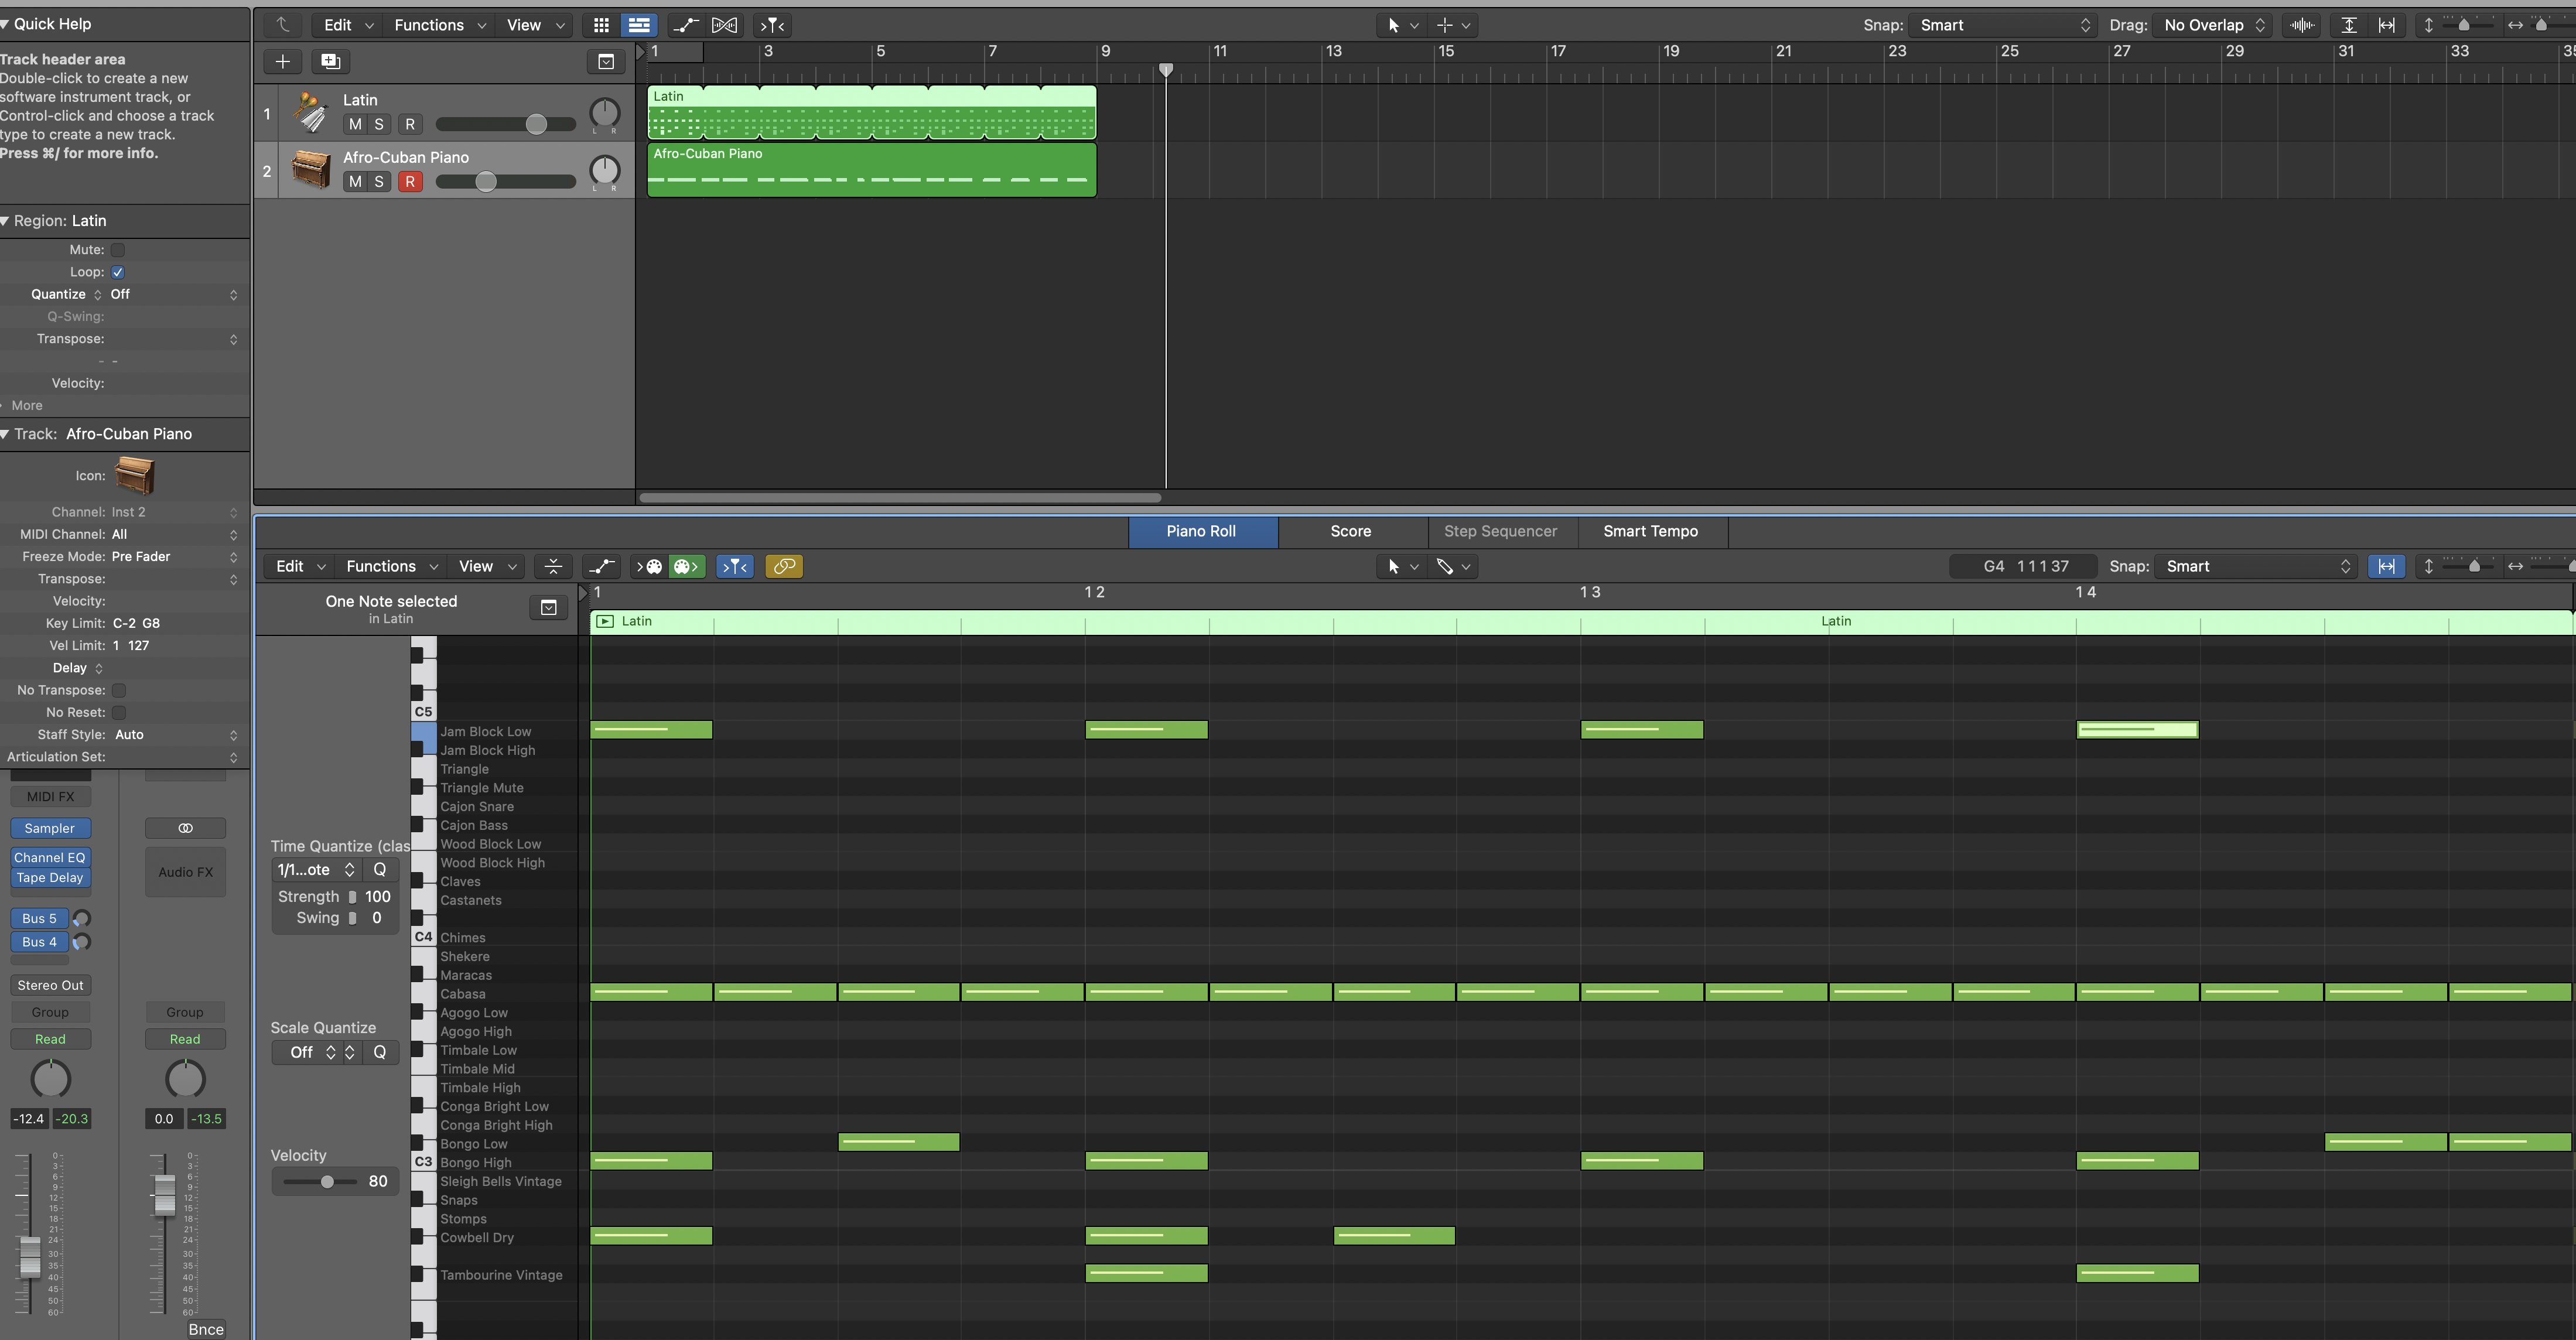
Task: Uncheck the Loop checkbox for region
Action: coord(118,272)
